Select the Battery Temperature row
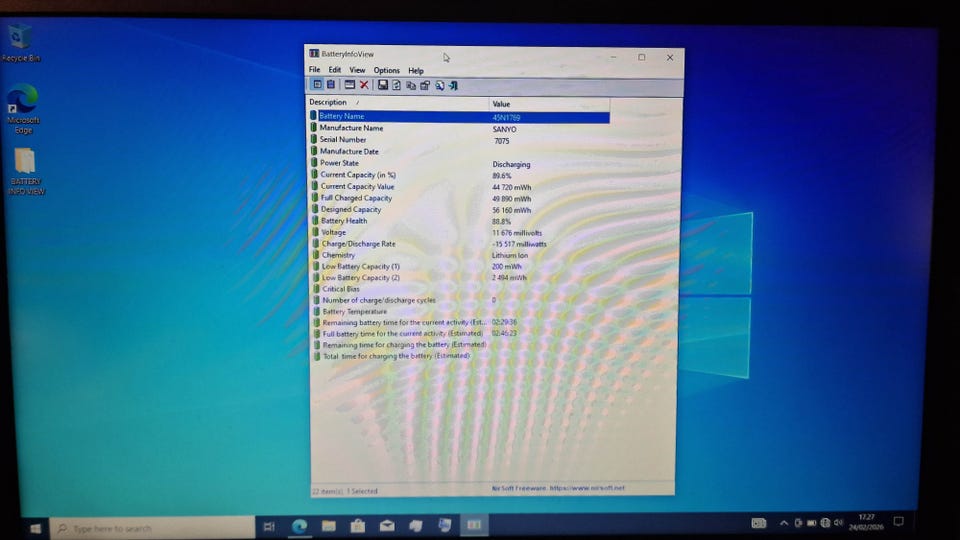 point(460,311)
